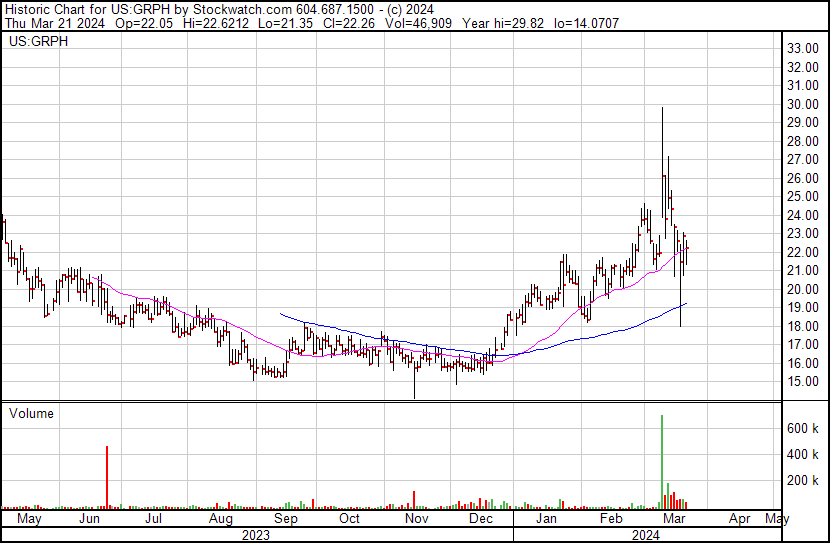Select the Sep month label
Screen dimensions: 830x543
tap(286, 519)
